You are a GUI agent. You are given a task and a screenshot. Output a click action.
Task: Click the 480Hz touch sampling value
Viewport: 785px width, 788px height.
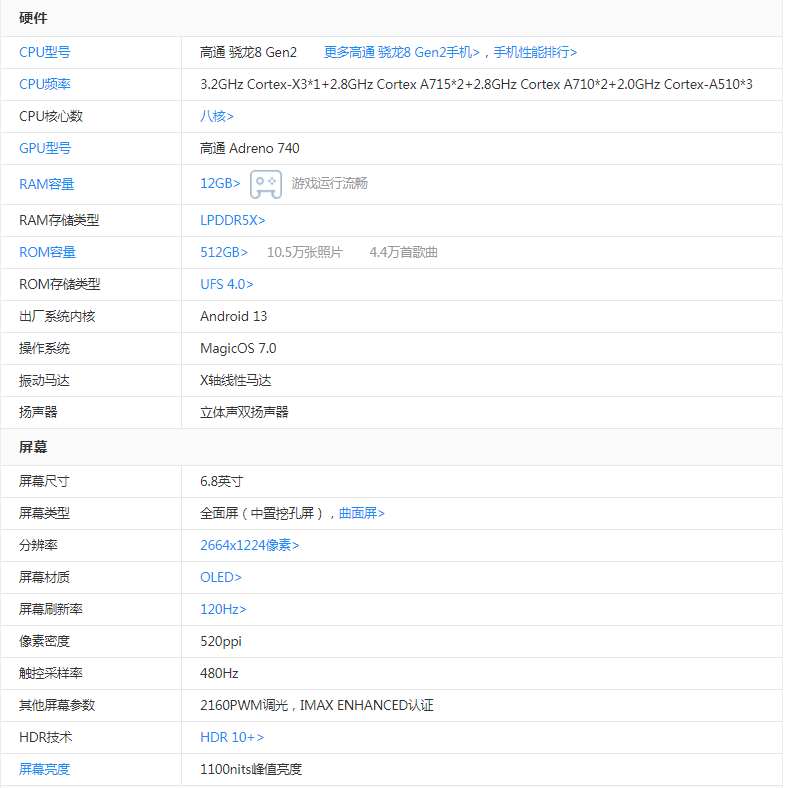point(219,673)
